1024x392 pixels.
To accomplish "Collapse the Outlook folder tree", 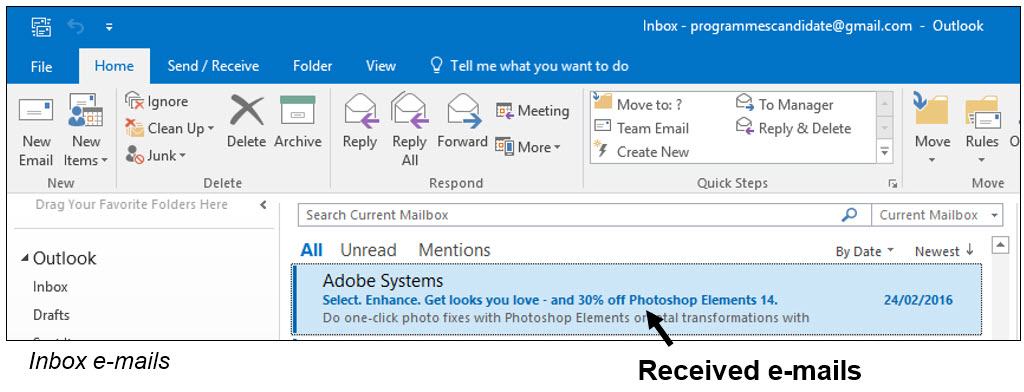I will (x=25, y=259).
